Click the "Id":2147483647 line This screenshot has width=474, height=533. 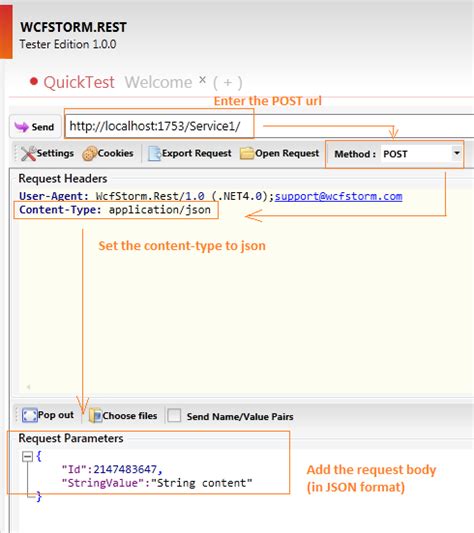coord(112,469)
